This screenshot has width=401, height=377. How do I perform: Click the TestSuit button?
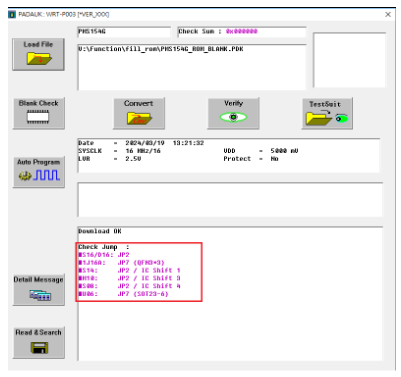[327, 113]
